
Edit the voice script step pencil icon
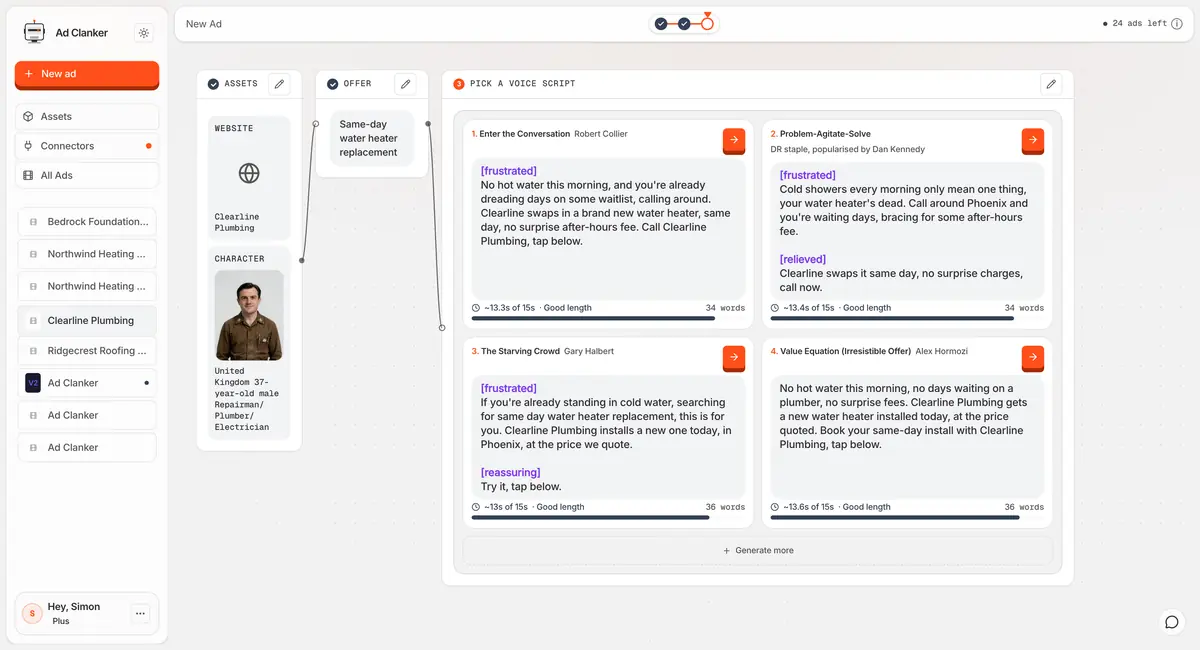coord(1051,84)
